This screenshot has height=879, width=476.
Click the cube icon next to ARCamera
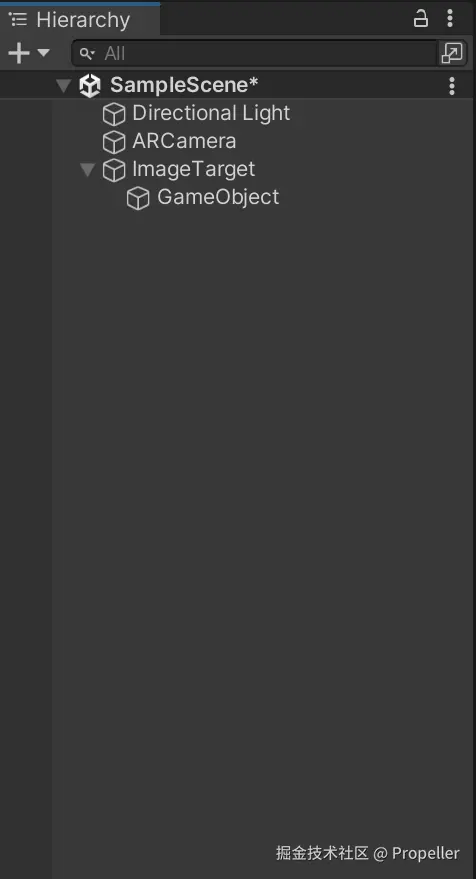pyautogui.click(x=114, y=142)
